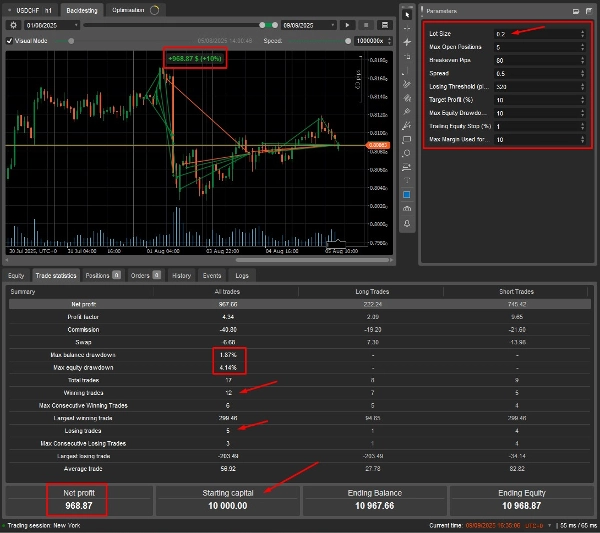The image size is (600, 533).
Task: Click the Long Trades column header
Action: pyautogui.click(x=372, y=292)
